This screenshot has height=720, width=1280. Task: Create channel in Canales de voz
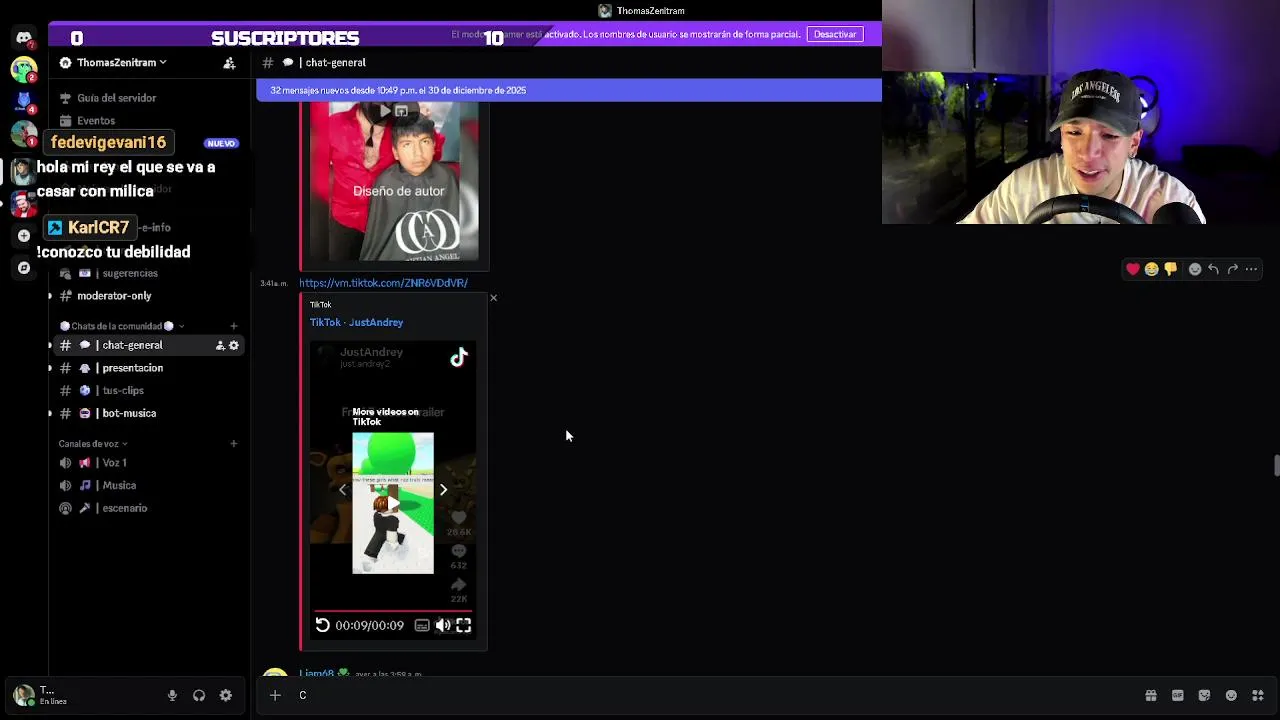(233, 444)
